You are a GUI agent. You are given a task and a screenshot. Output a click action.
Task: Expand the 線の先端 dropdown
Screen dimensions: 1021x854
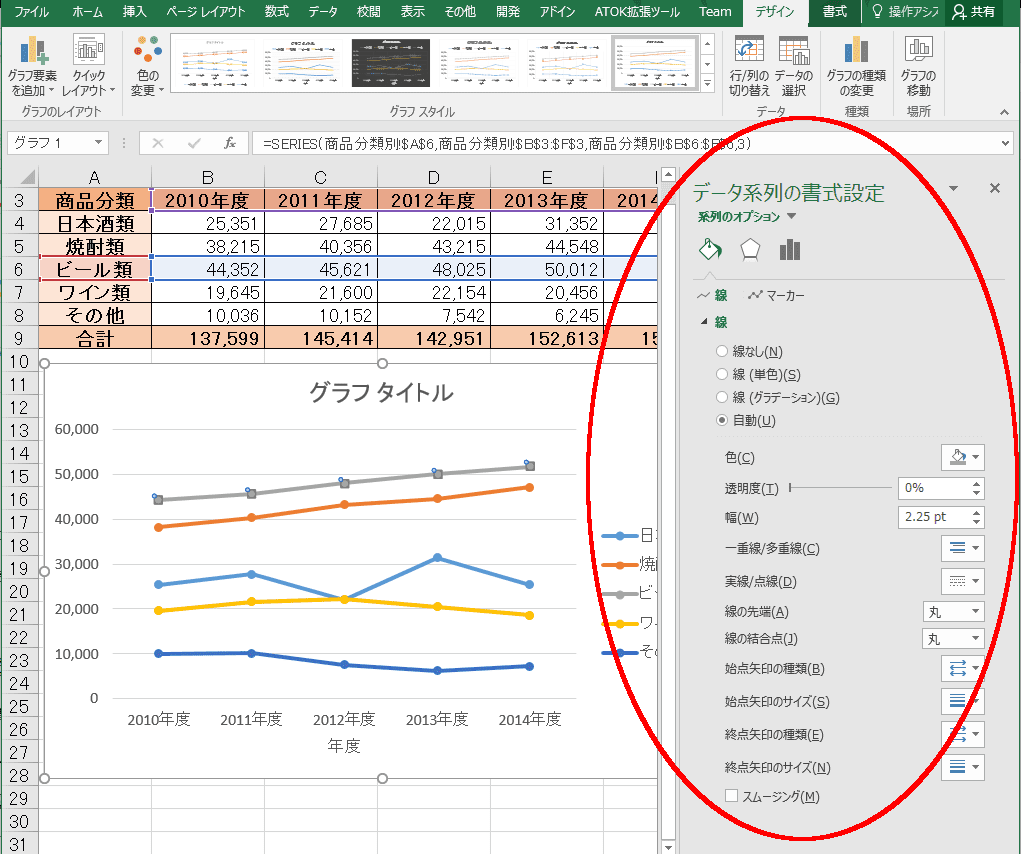953,611
